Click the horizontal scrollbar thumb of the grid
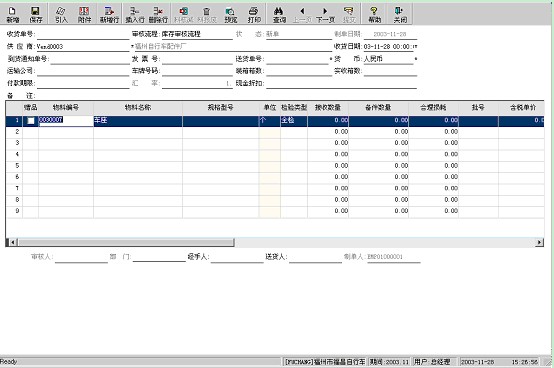This screenshot has width=554, height=368. 126,242
